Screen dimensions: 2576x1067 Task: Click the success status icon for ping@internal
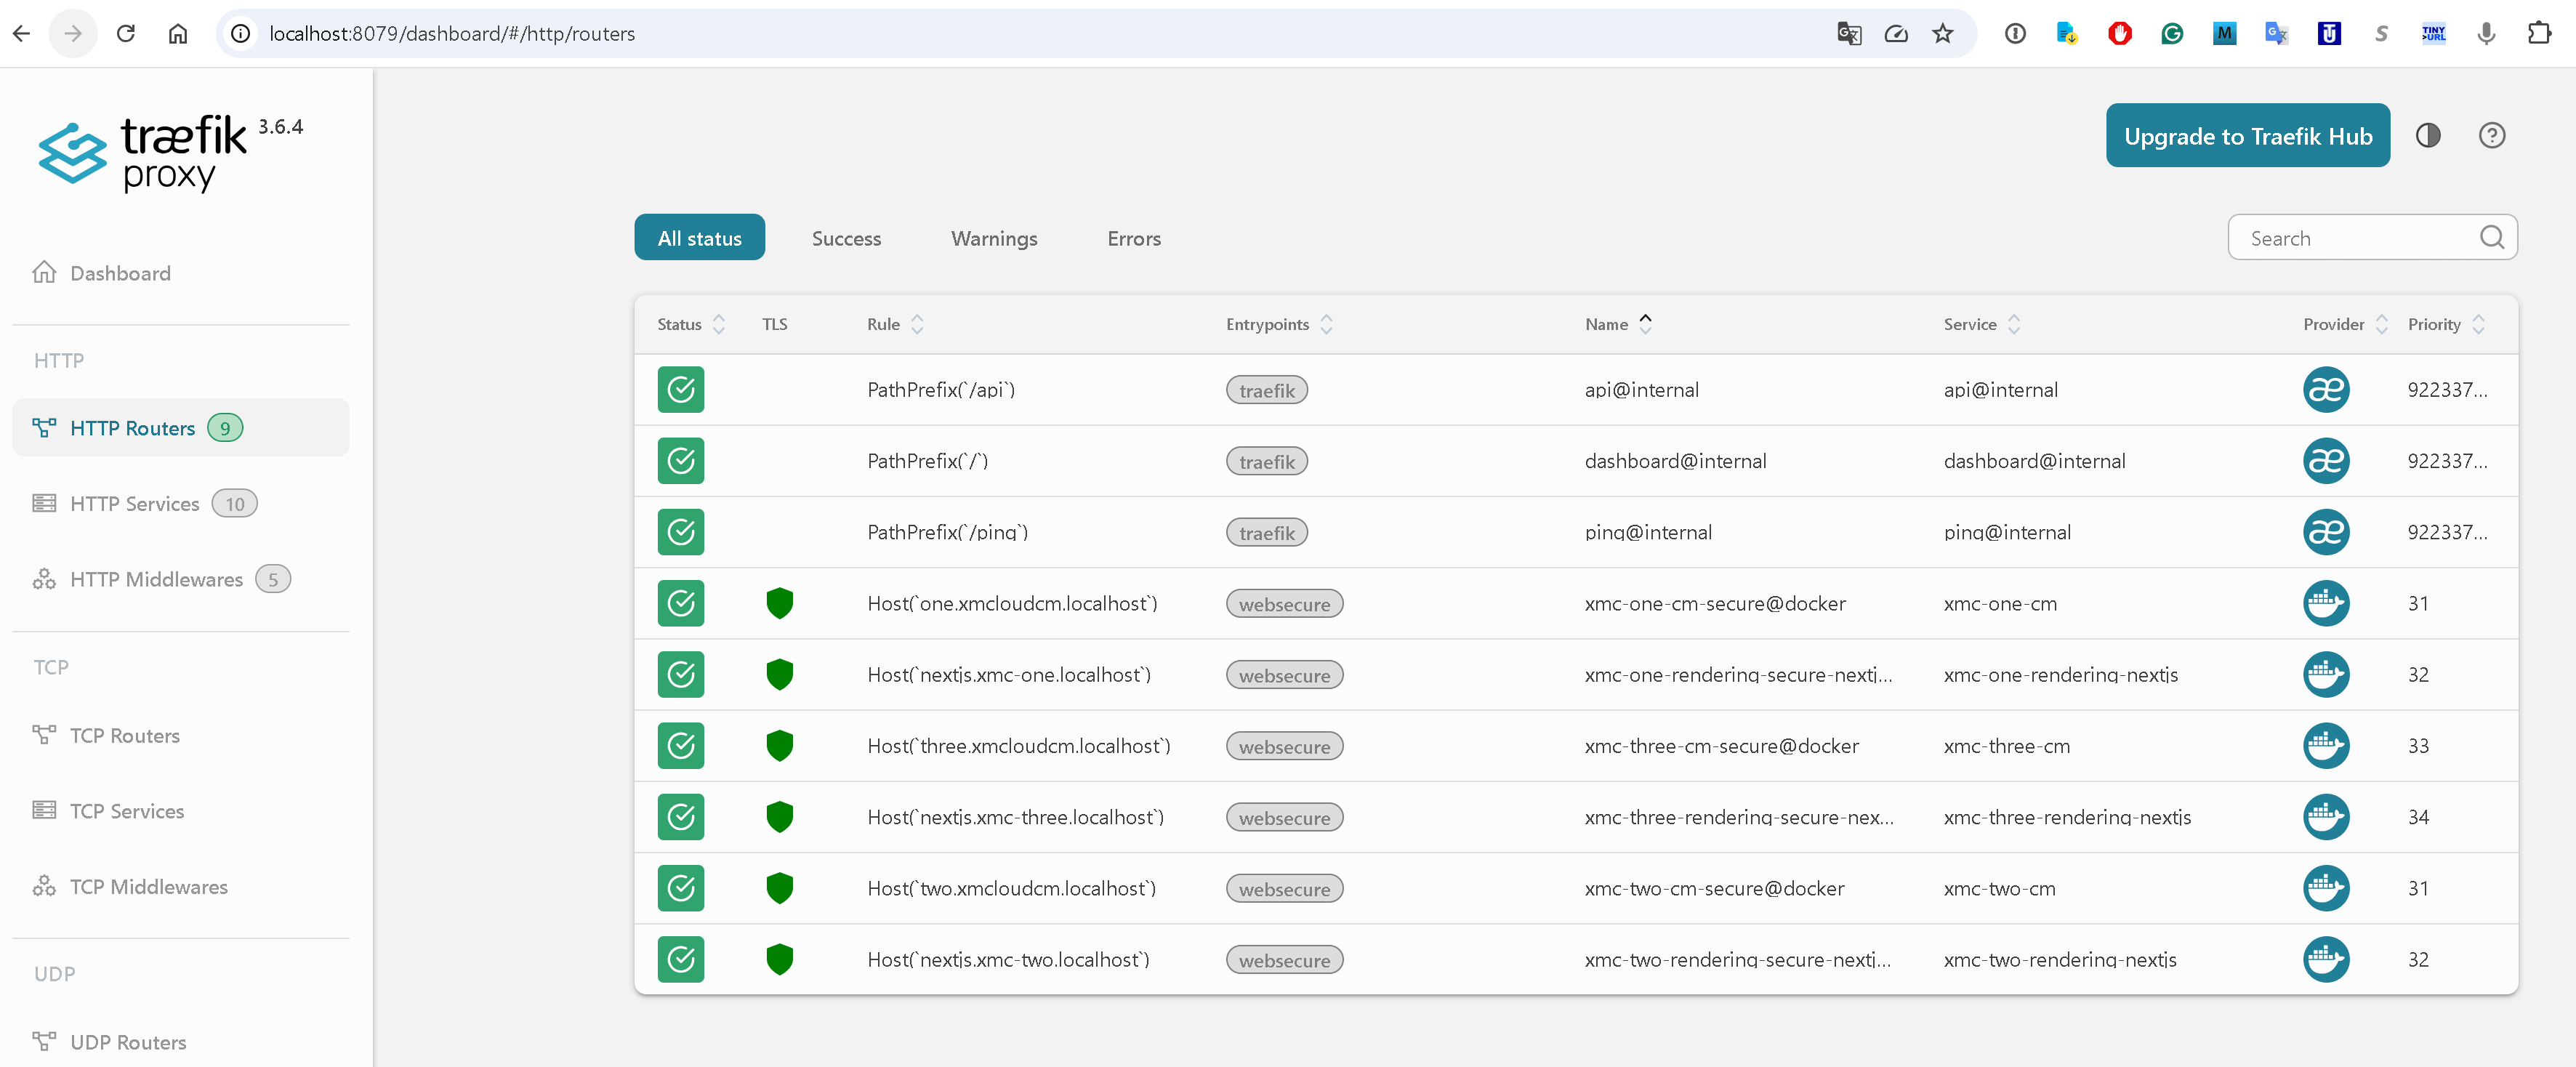tap(680, 532)
